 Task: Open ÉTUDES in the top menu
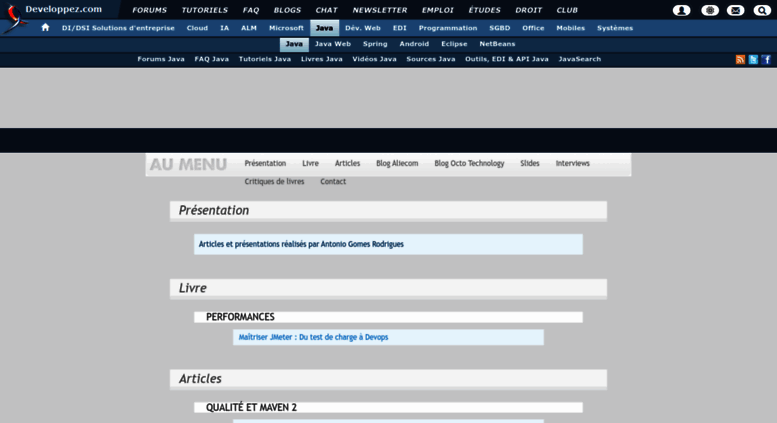[485, 10]
